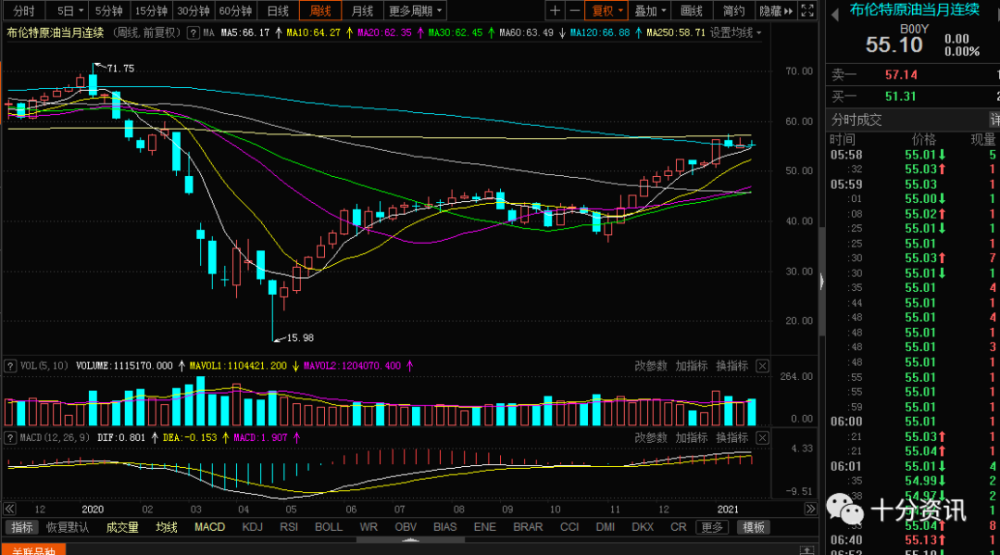Click 指标 indicators button
This screenshot has height=555, width=1000.
point(22,528)
